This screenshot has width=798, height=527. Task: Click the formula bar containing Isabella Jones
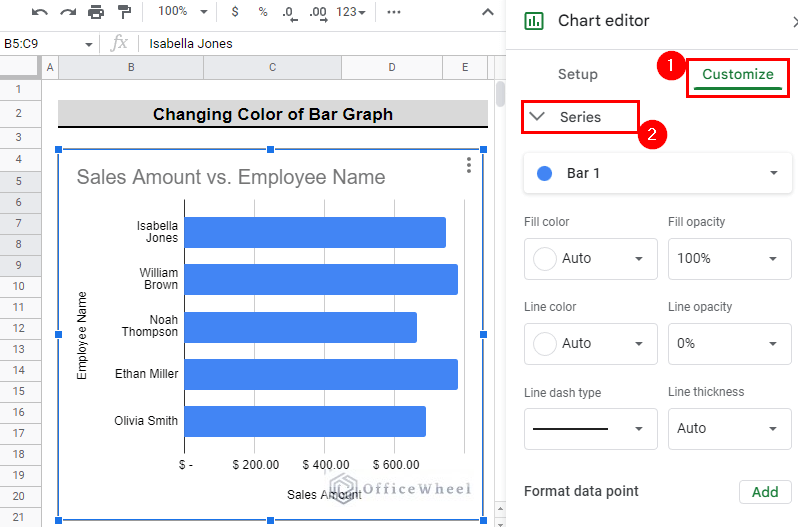point(323,44)
